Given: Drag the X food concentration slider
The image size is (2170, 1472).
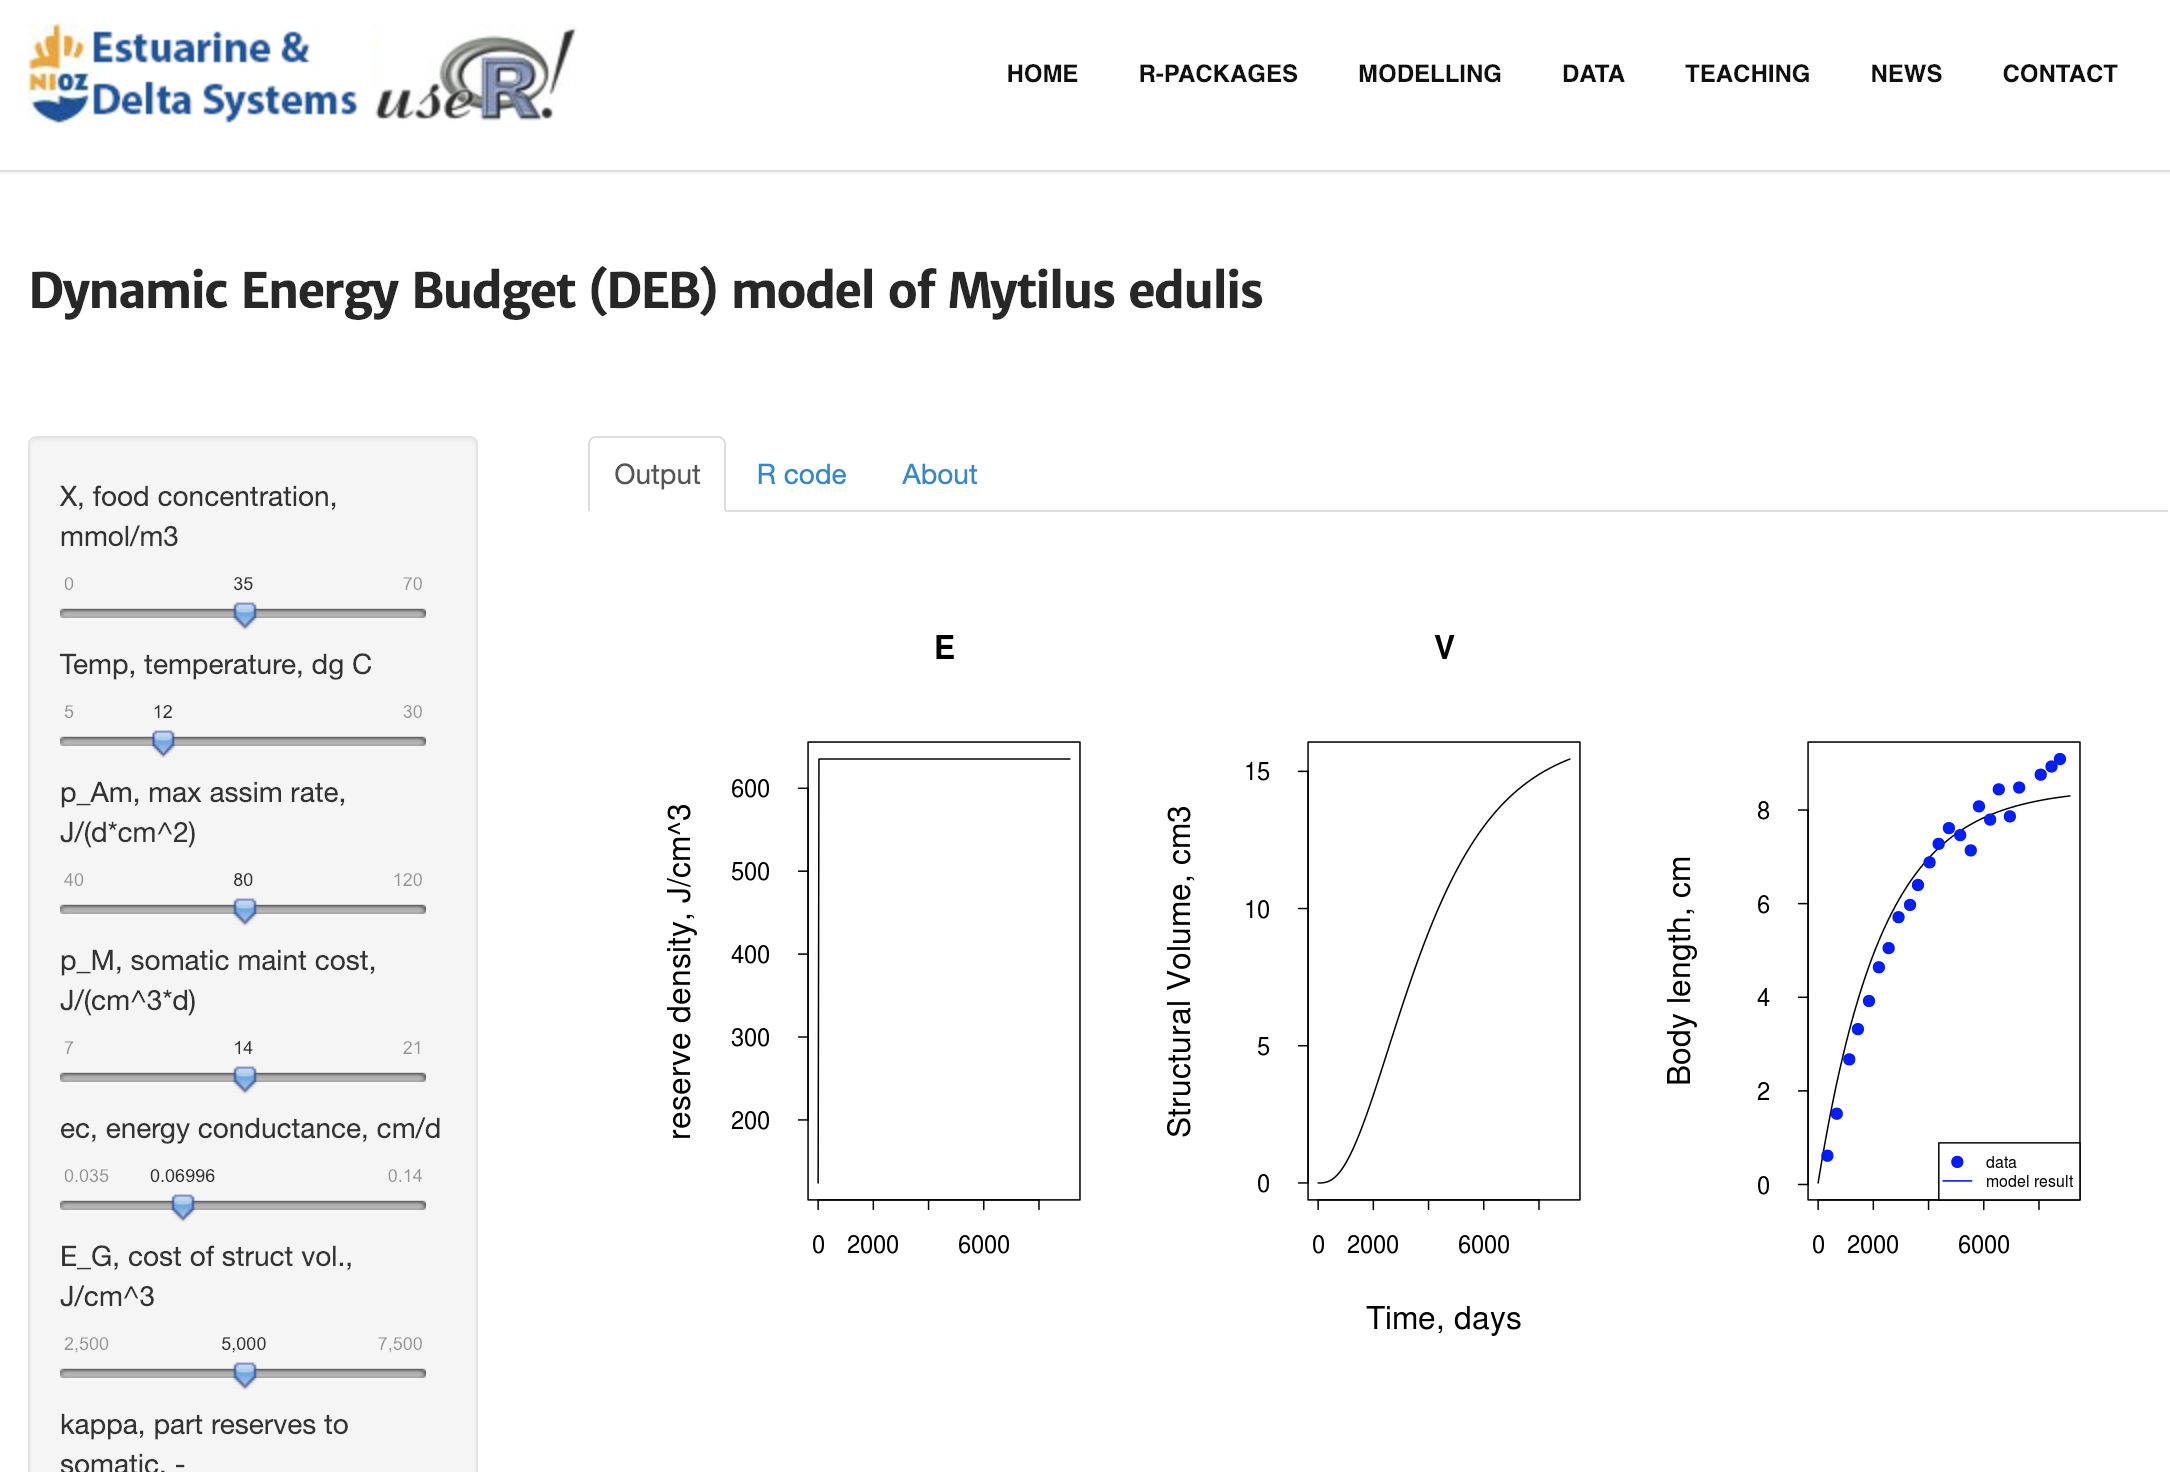Looking at the screenshot, I should pyautogui.click(x=243, y=611).
